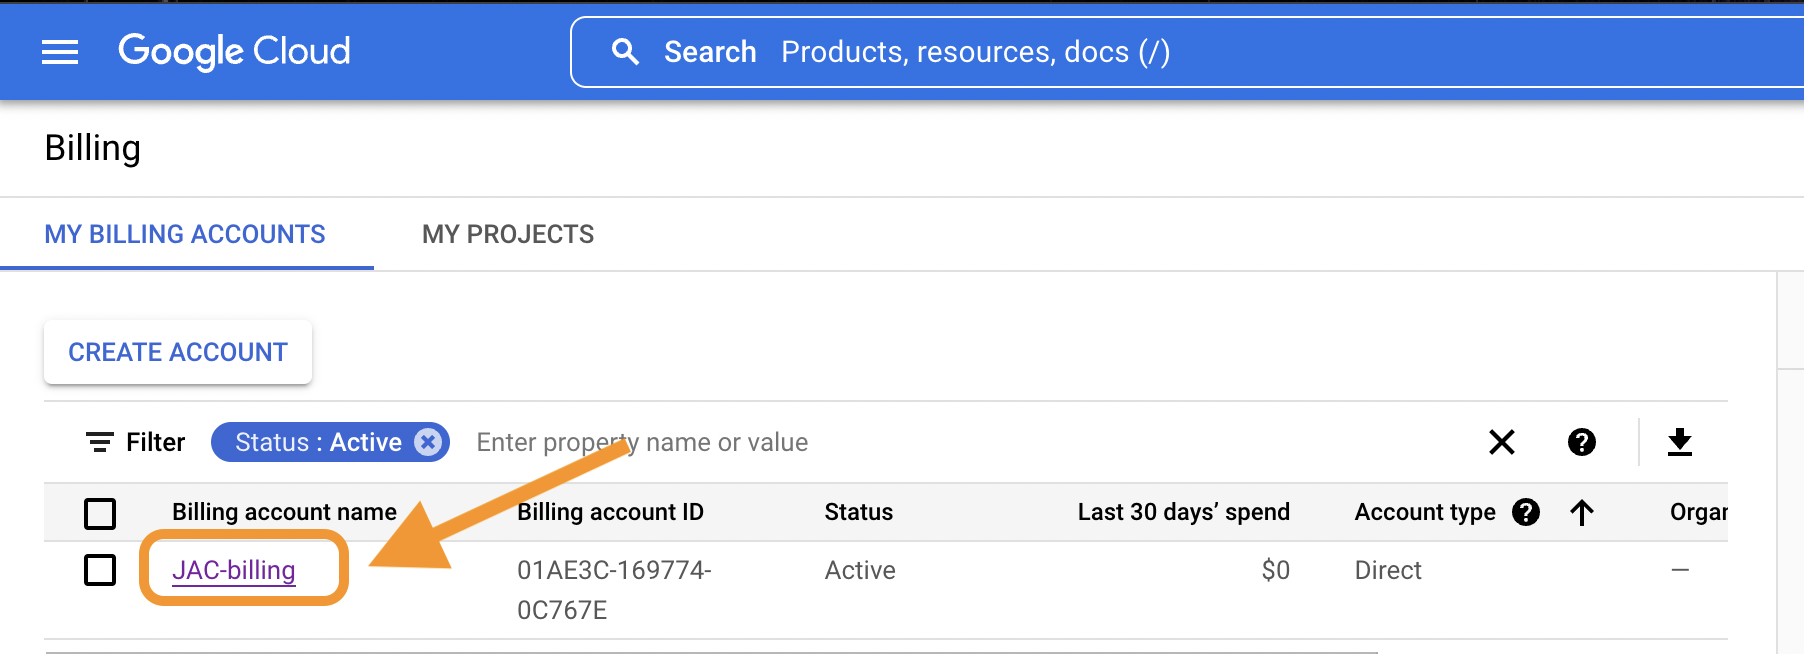This screenshot has width=1804, height=654.
Task: Open the Account type help tooltip icon
Action: [x=1526, y=512]
